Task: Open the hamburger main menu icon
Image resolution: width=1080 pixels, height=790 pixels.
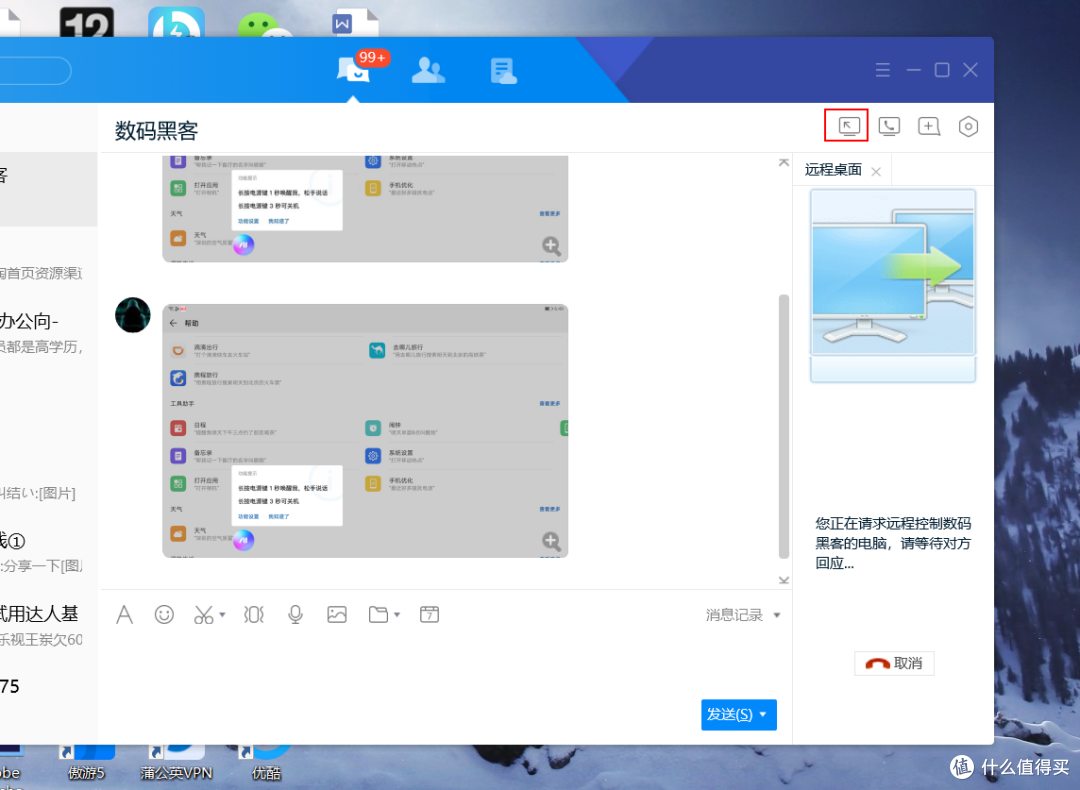Action: pos(883,70)
